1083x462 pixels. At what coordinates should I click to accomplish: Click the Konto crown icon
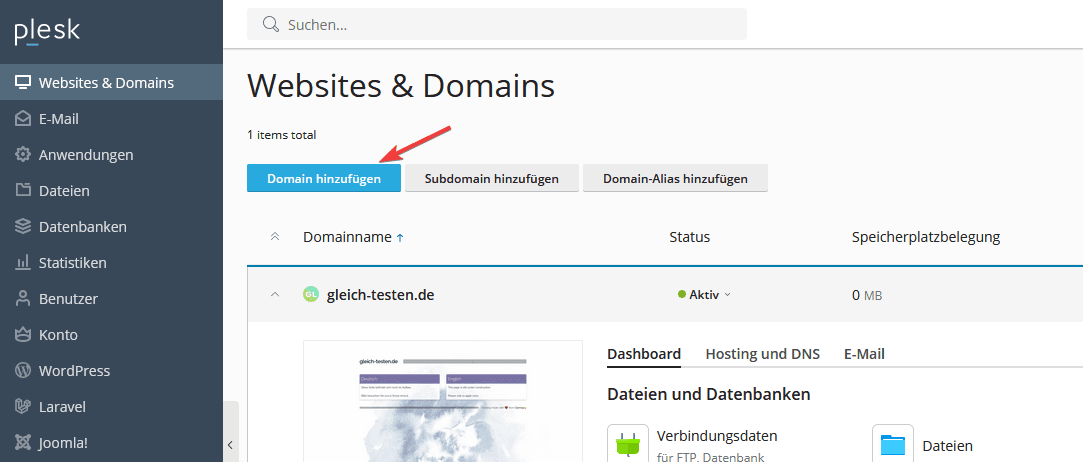pos(23,334)
